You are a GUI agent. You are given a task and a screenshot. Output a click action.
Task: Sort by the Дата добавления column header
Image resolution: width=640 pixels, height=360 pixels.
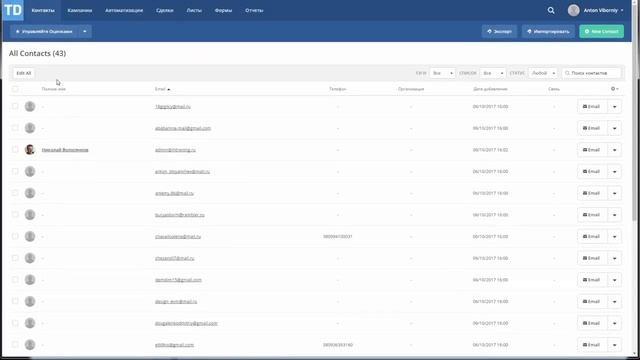point(490,89)
